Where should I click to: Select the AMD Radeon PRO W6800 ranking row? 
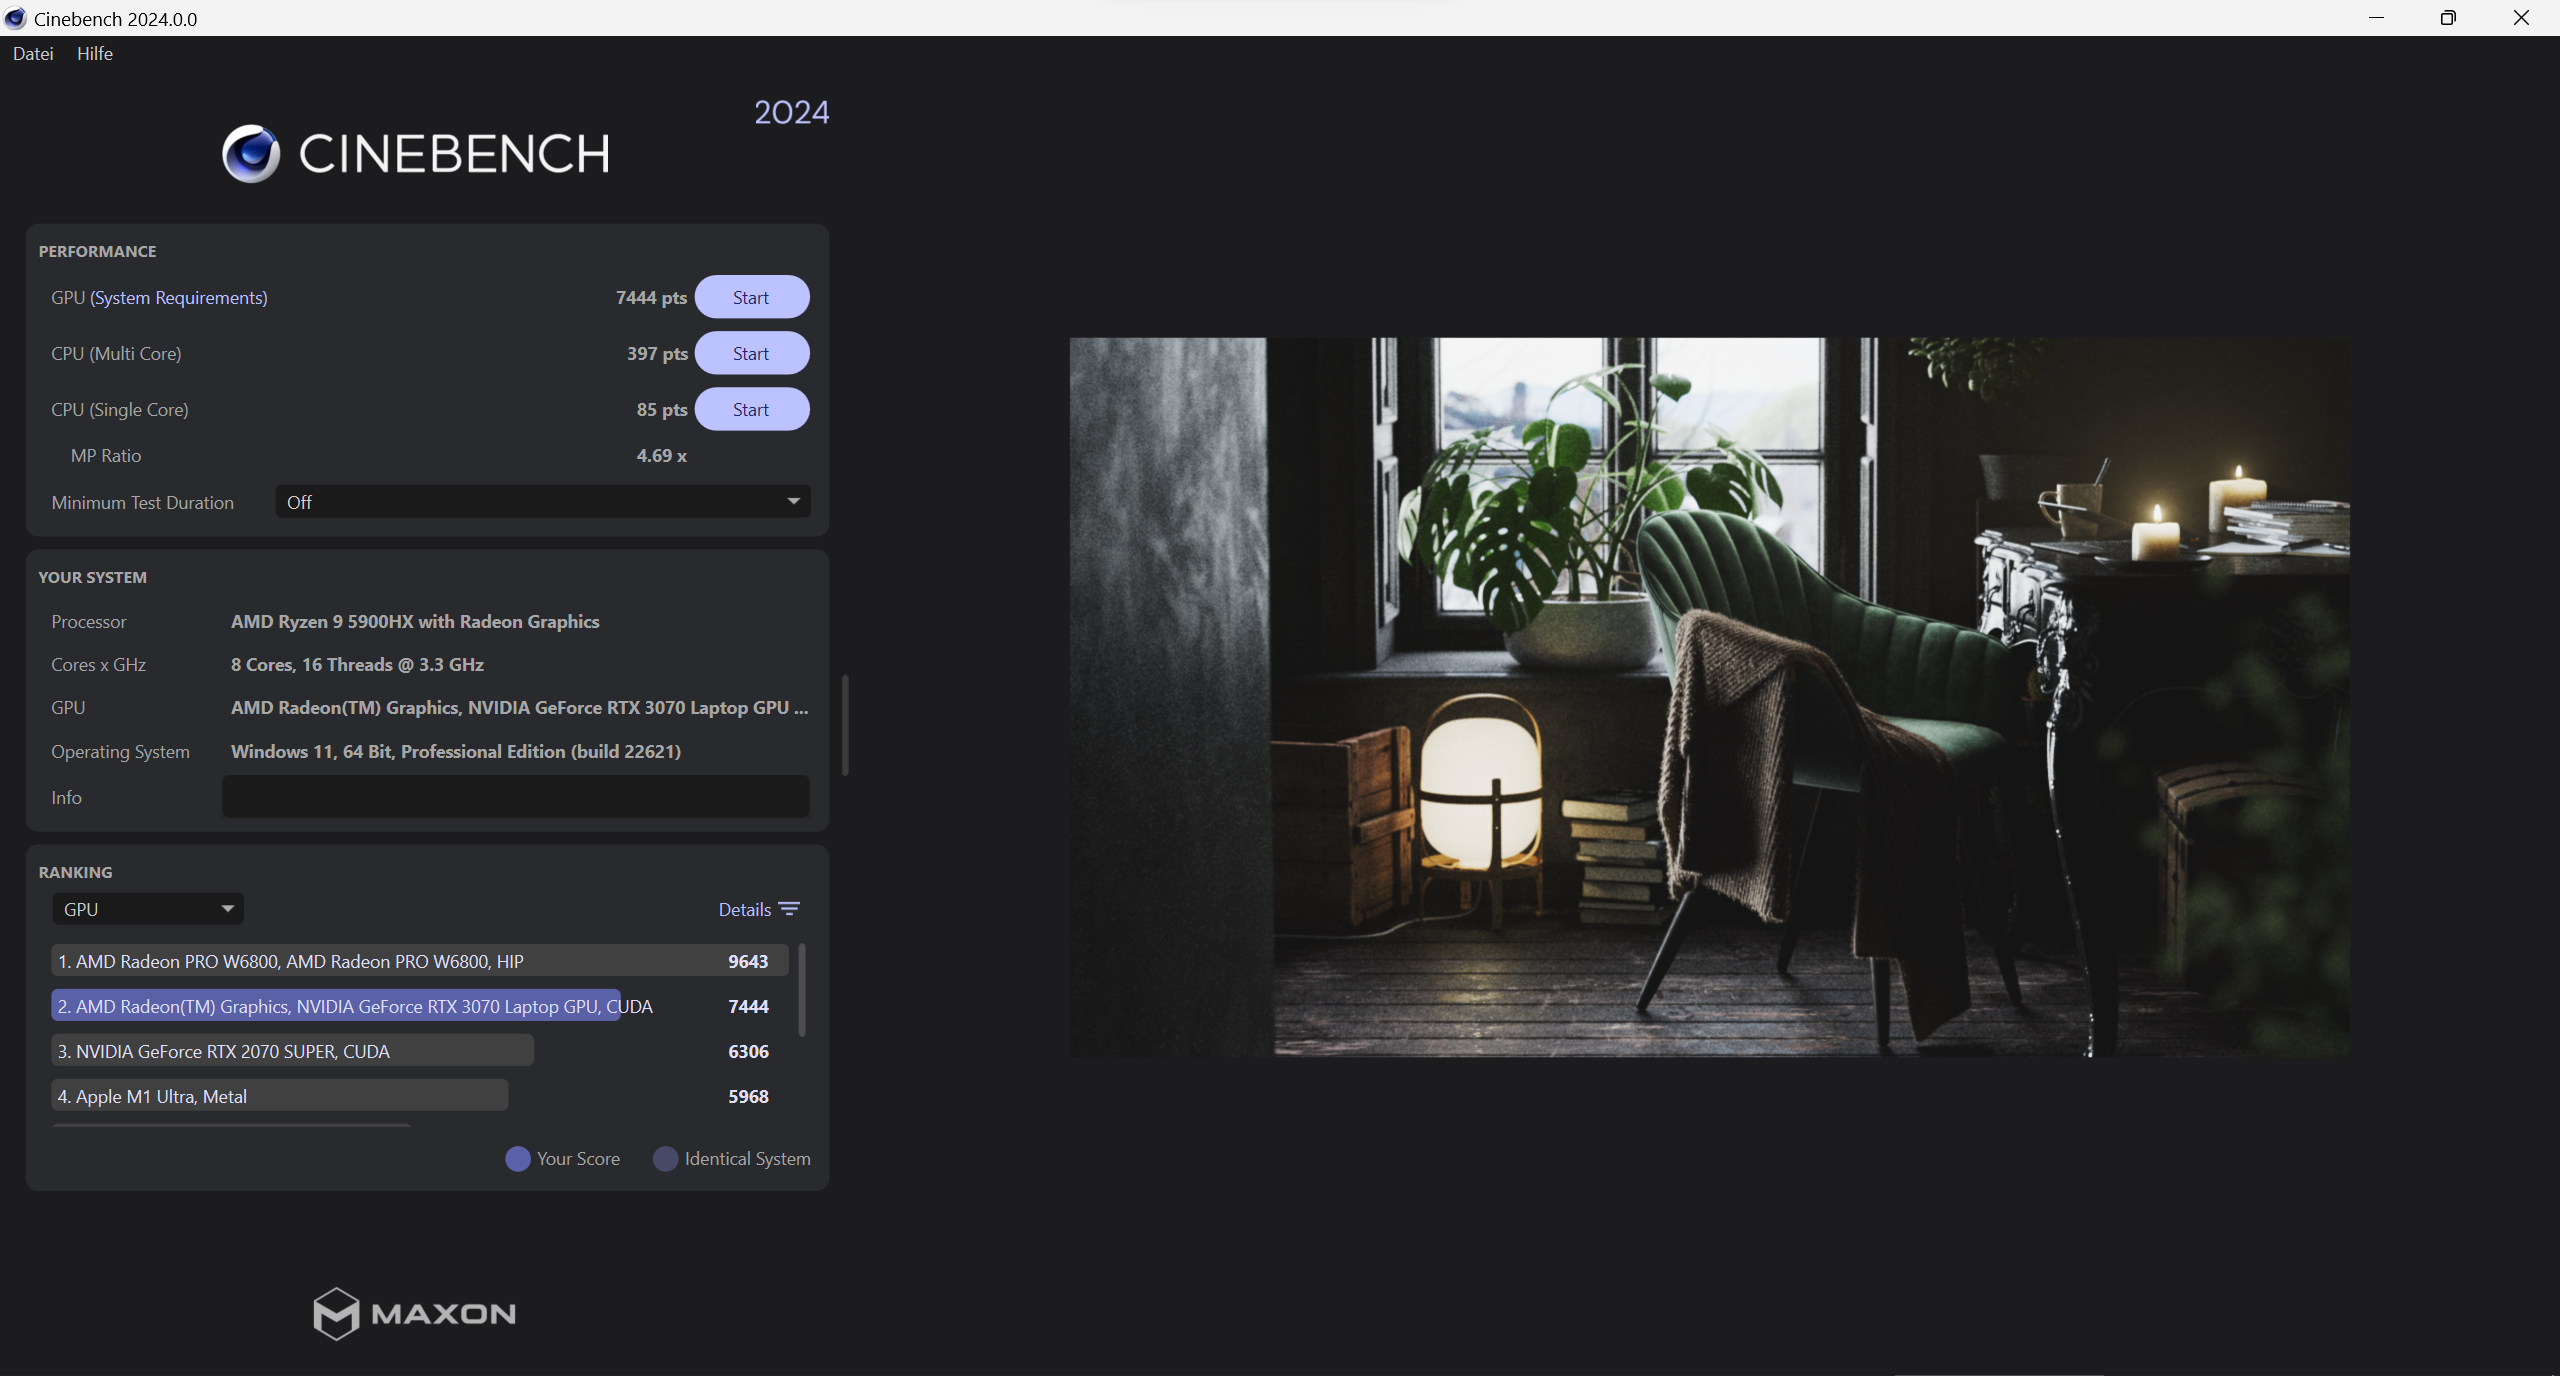click(420, 961)
